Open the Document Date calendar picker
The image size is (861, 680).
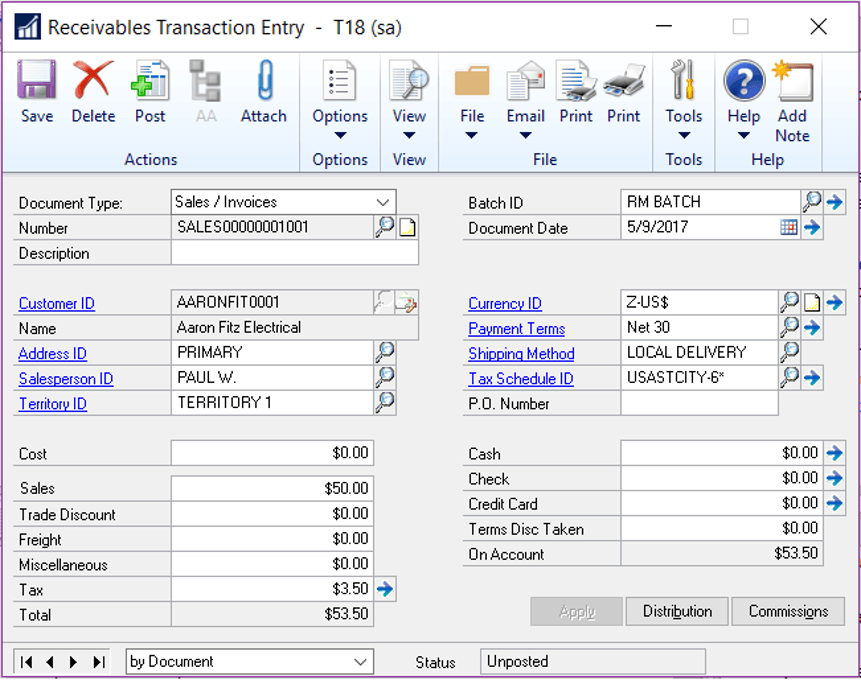click(789, 228)
